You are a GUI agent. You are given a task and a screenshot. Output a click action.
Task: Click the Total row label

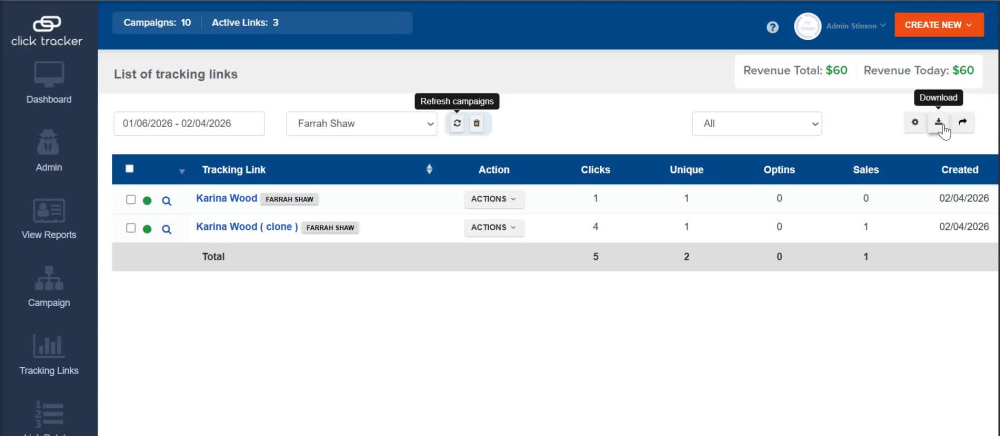pos(213,257)
